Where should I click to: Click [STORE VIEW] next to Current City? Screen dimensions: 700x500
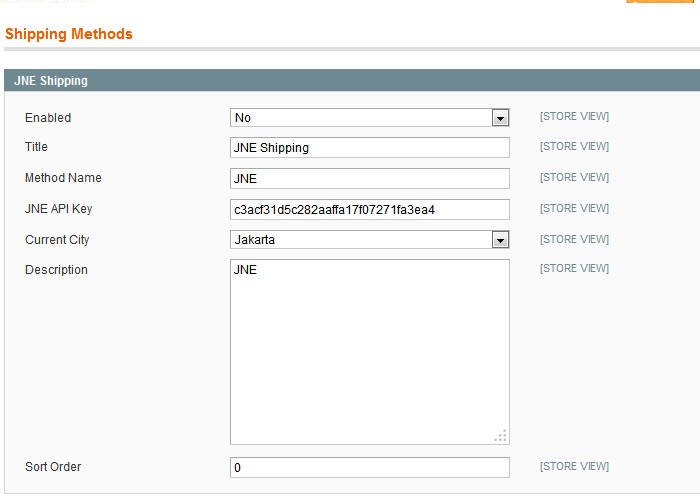click(x=574, y=240)
